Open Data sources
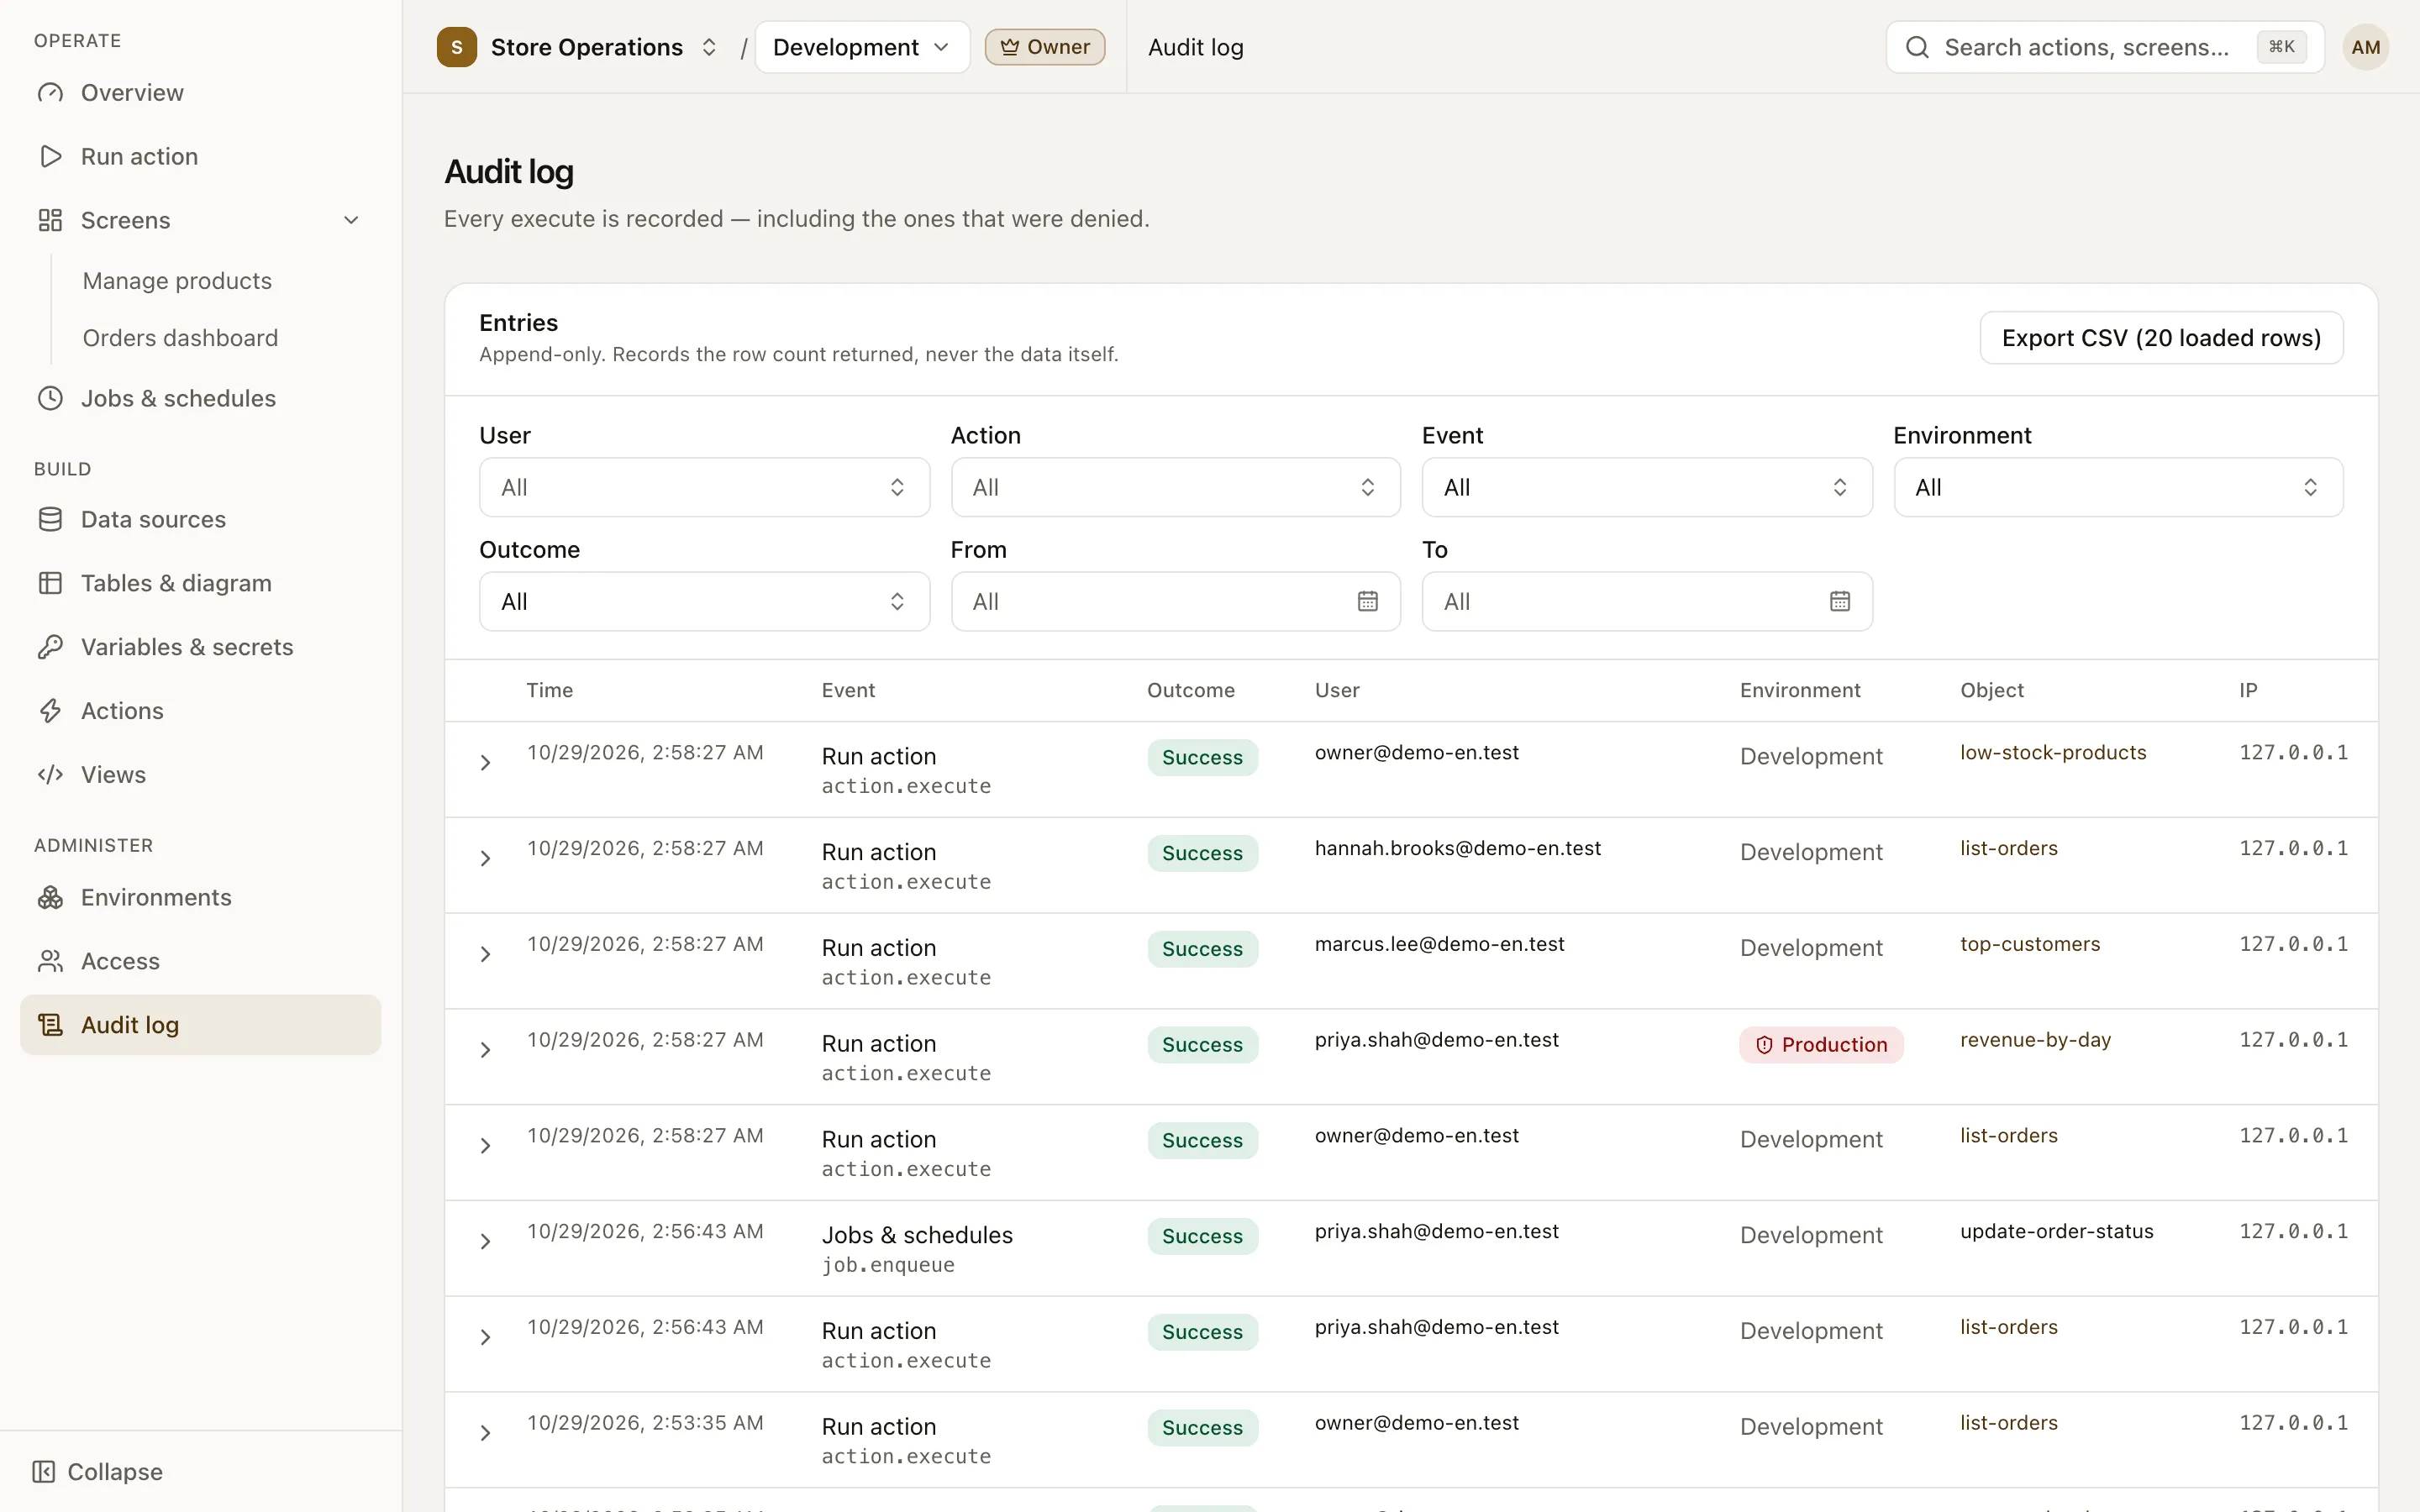 (200, 520)
